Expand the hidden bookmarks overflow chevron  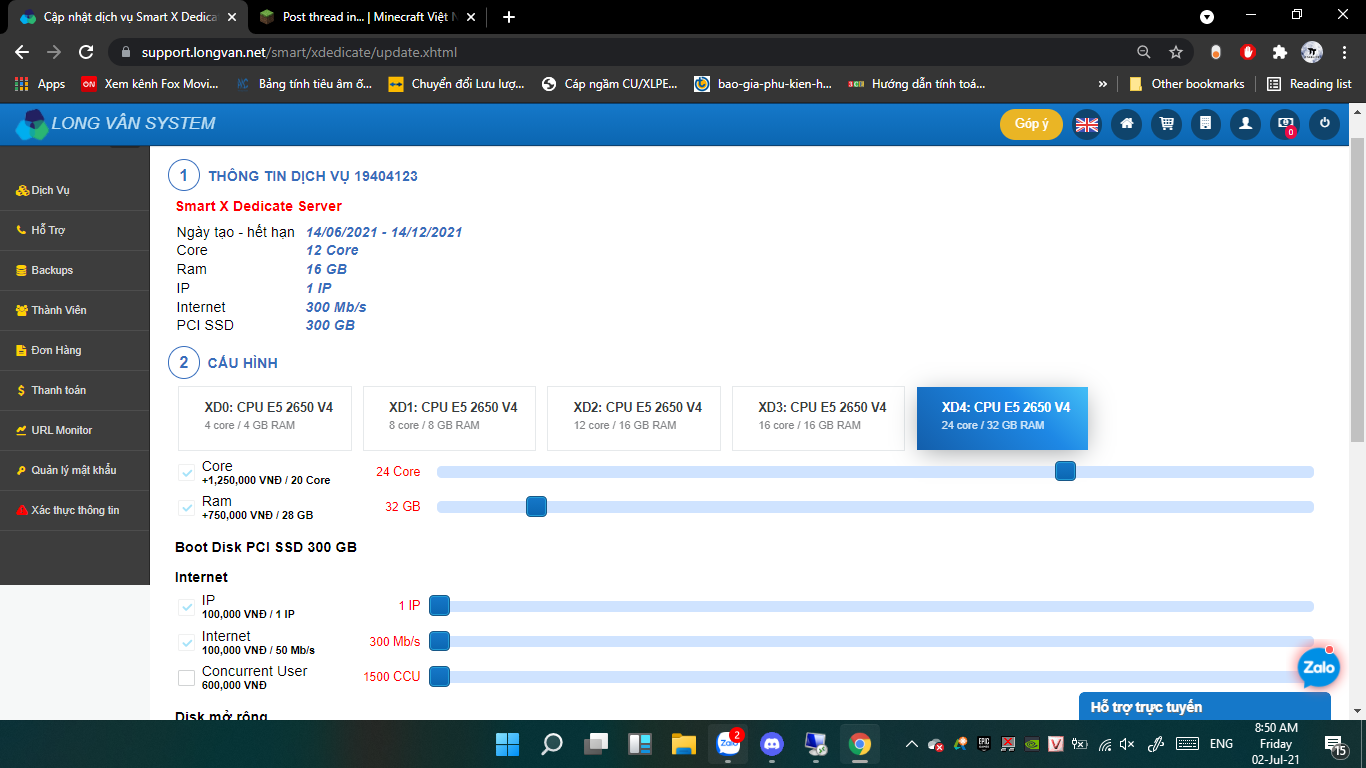[x=1103, y=84]
